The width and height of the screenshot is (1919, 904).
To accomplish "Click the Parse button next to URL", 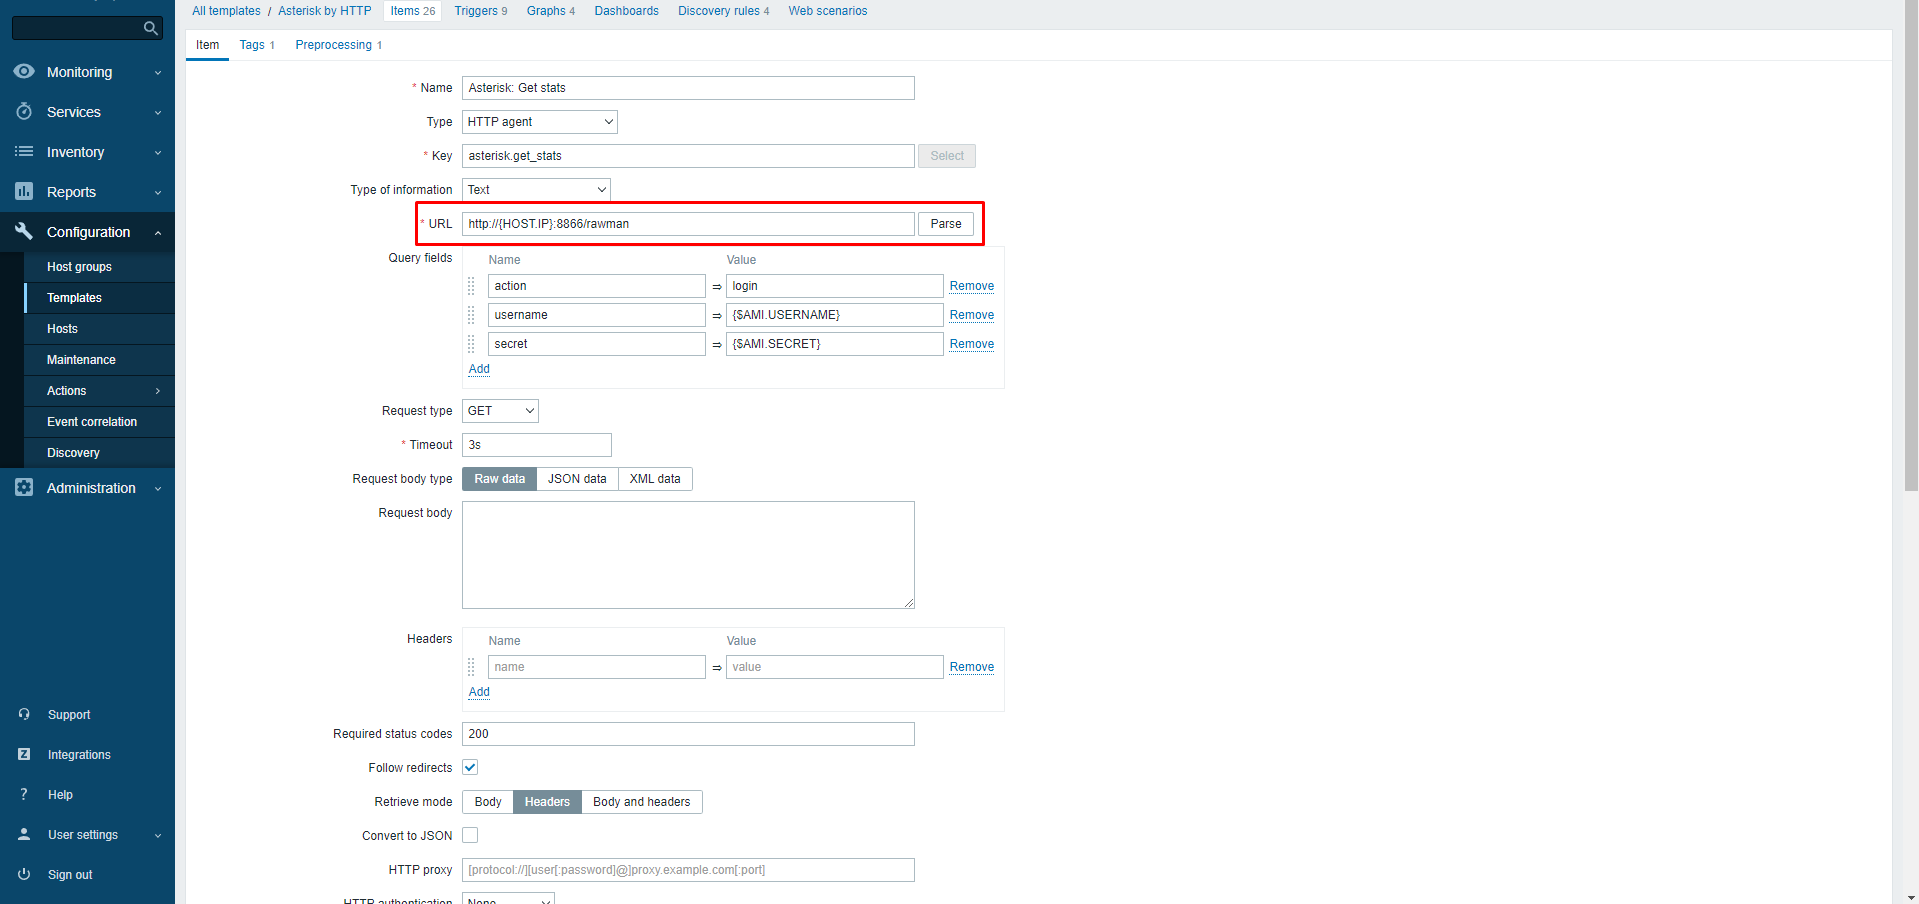I will coord(946,224).
